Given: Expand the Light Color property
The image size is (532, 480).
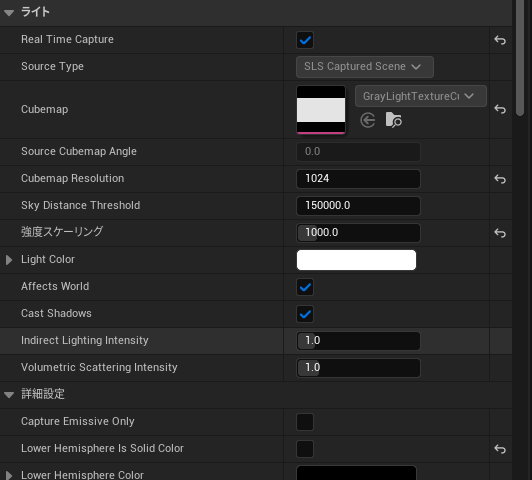Looking at the screenshot, I should pos(9,260).
